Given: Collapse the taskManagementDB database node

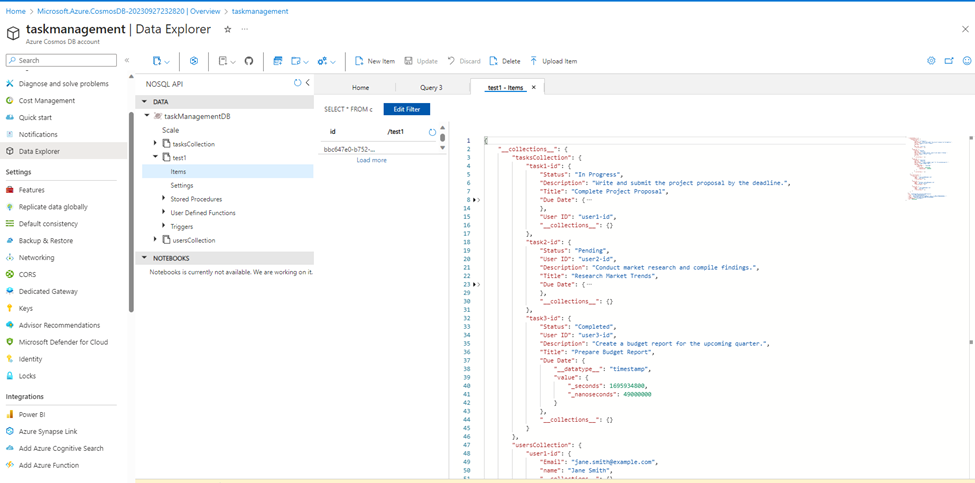Looking at the screenshot, I should pos(147,116).
